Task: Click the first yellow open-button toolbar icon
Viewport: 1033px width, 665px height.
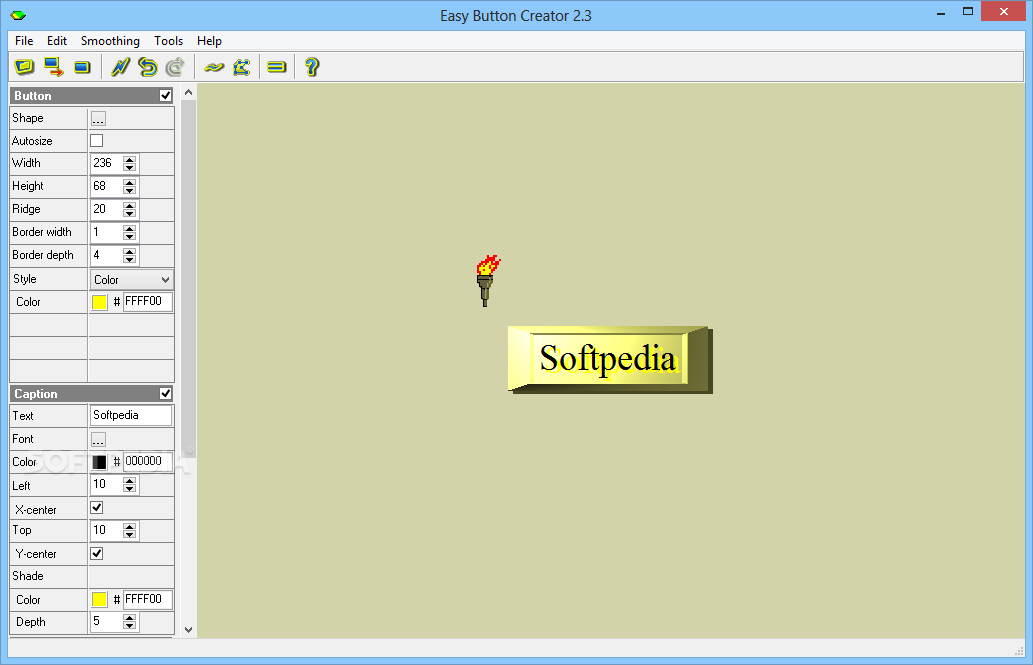Action: (x=24, y=67)
